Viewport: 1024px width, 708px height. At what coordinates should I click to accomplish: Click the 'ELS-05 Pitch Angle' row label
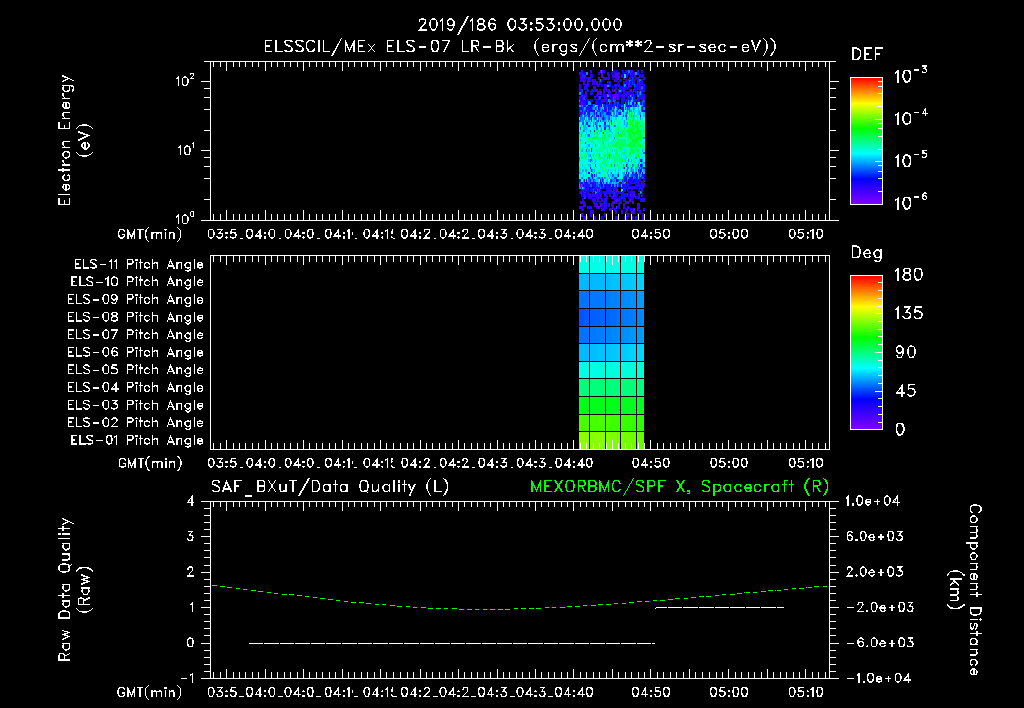pyautogui.click(x=135, y=370)
